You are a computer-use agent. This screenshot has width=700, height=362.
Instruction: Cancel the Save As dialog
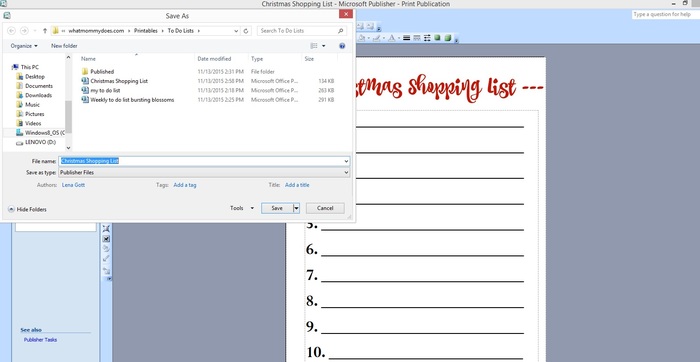pyautogui.click(x=325, y=208)
